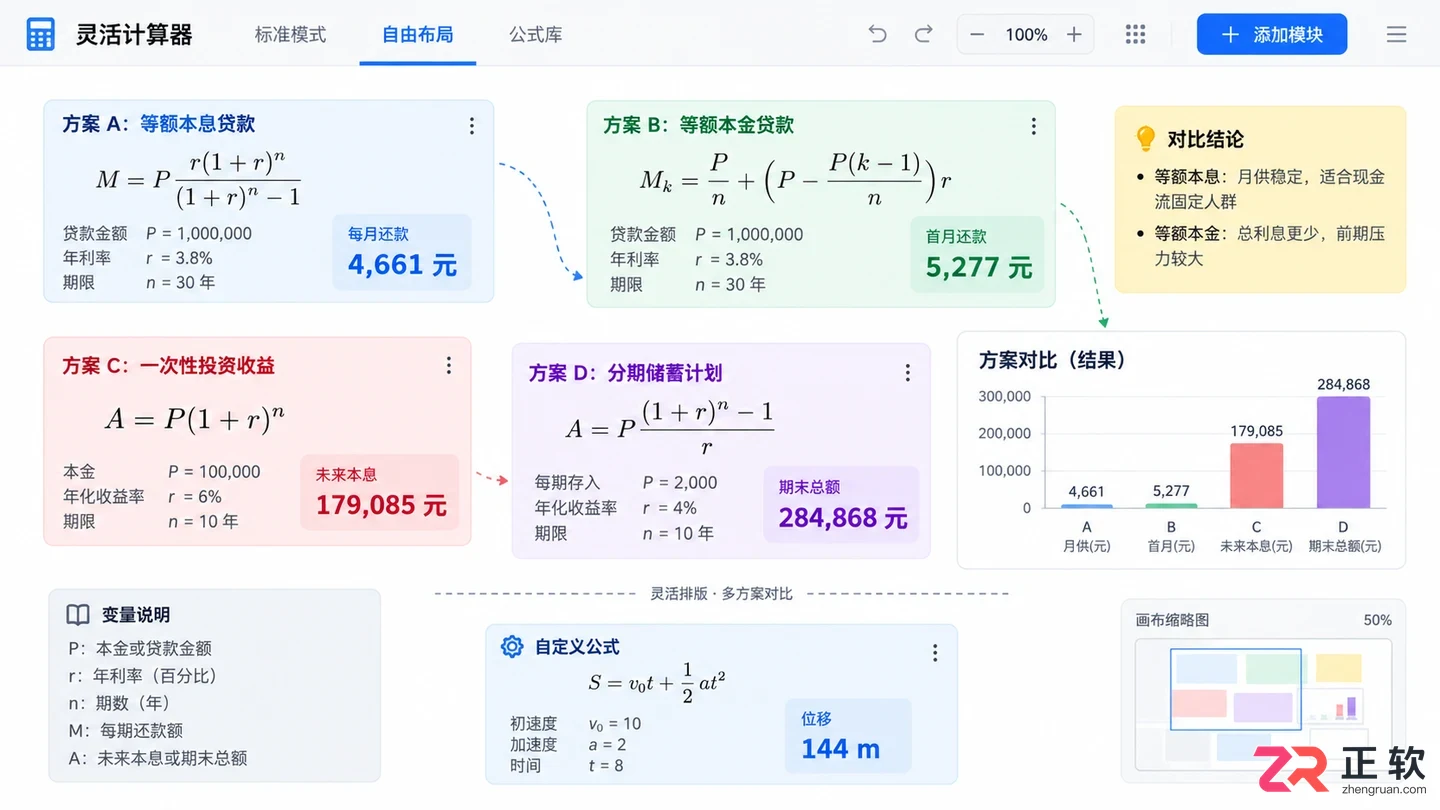
Task: Redo the last action
Action: (924, 34)
